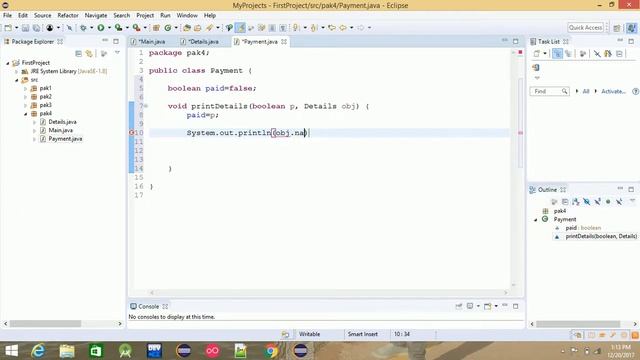
Task: Collapse the src folder node
Action: point(16,80)
